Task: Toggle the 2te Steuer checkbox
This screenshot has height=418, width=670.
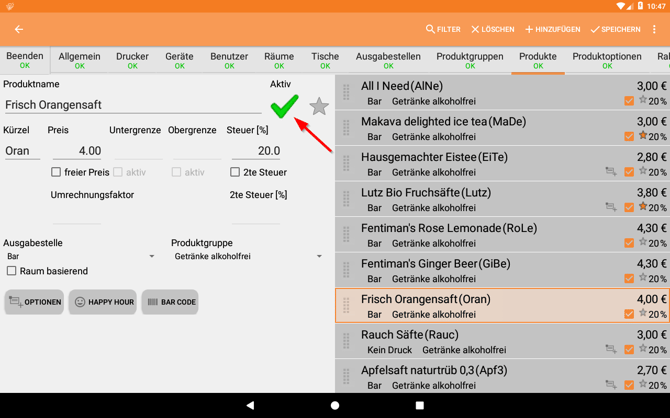Action: point(235,172)
